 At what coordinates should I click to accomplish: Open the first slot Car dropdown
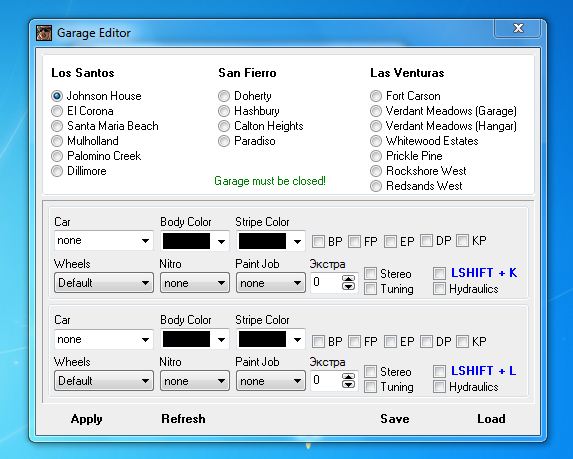[104, 240]
